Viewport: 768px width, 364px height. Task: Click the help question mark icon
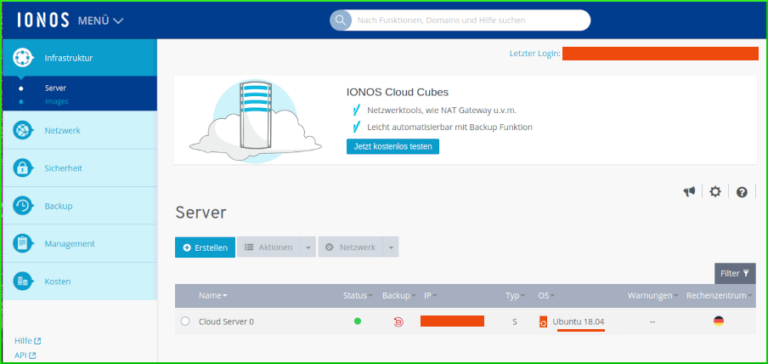(742, 193)
